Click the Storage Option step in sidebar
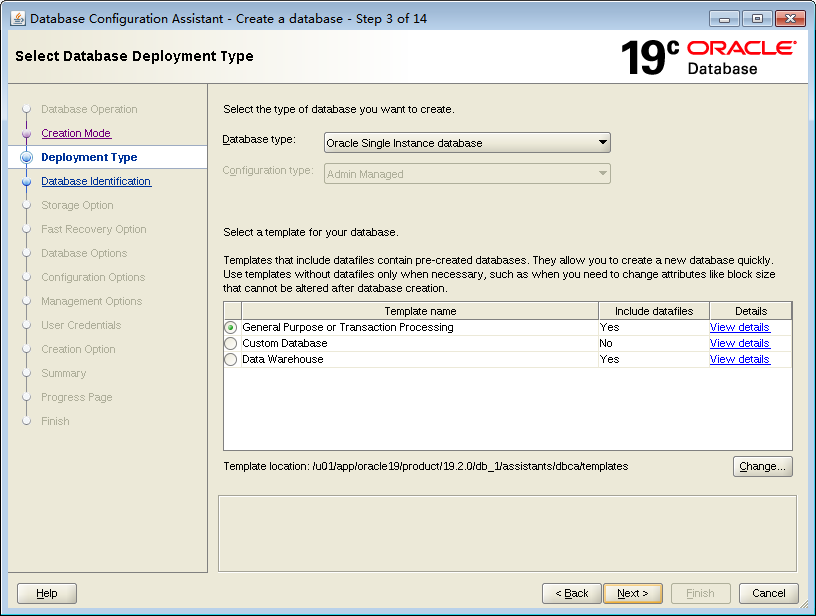Image resolution: width=816 pixels, height=616 pixels. tap(77, 205)
